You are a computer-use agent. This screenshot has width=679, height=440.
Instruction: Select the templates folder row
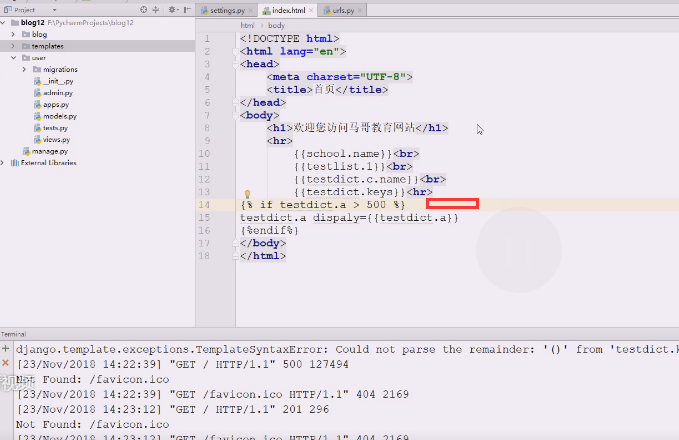[x=97, y=46]
